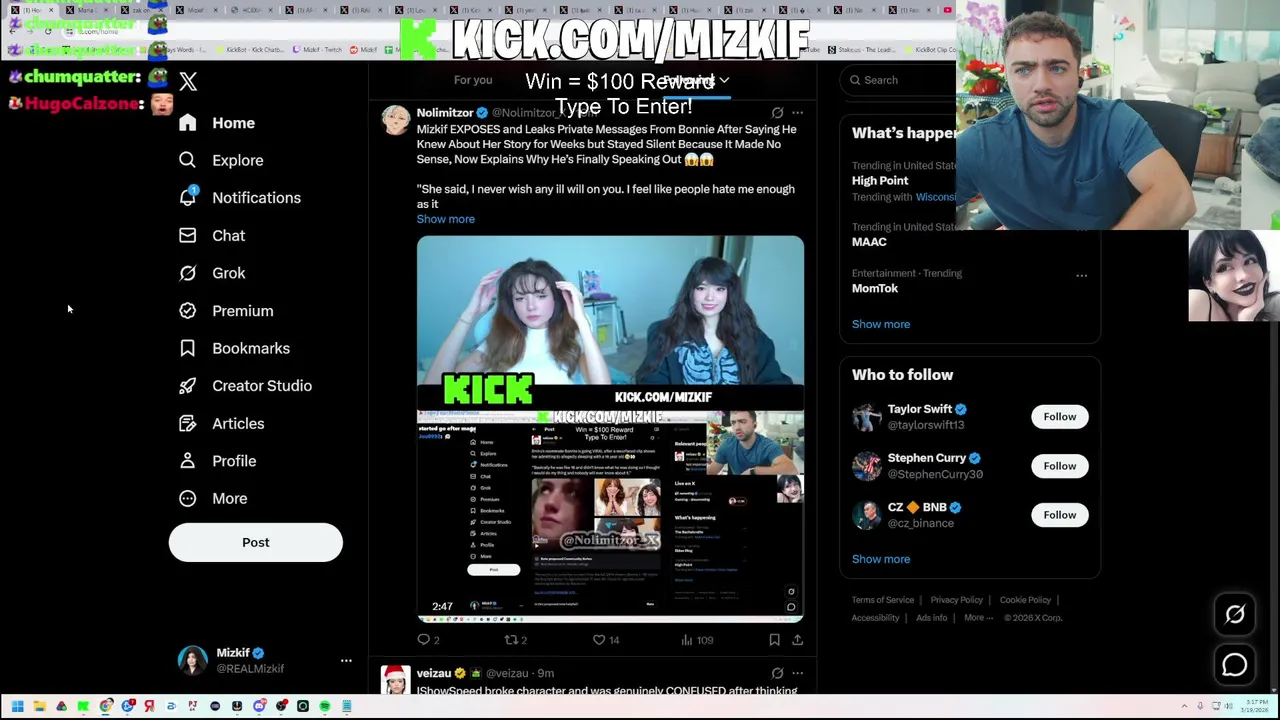Open the Wisconsin trending link
The width and height of the screenshot is (1280, 720).
click(x=936, y=197)
